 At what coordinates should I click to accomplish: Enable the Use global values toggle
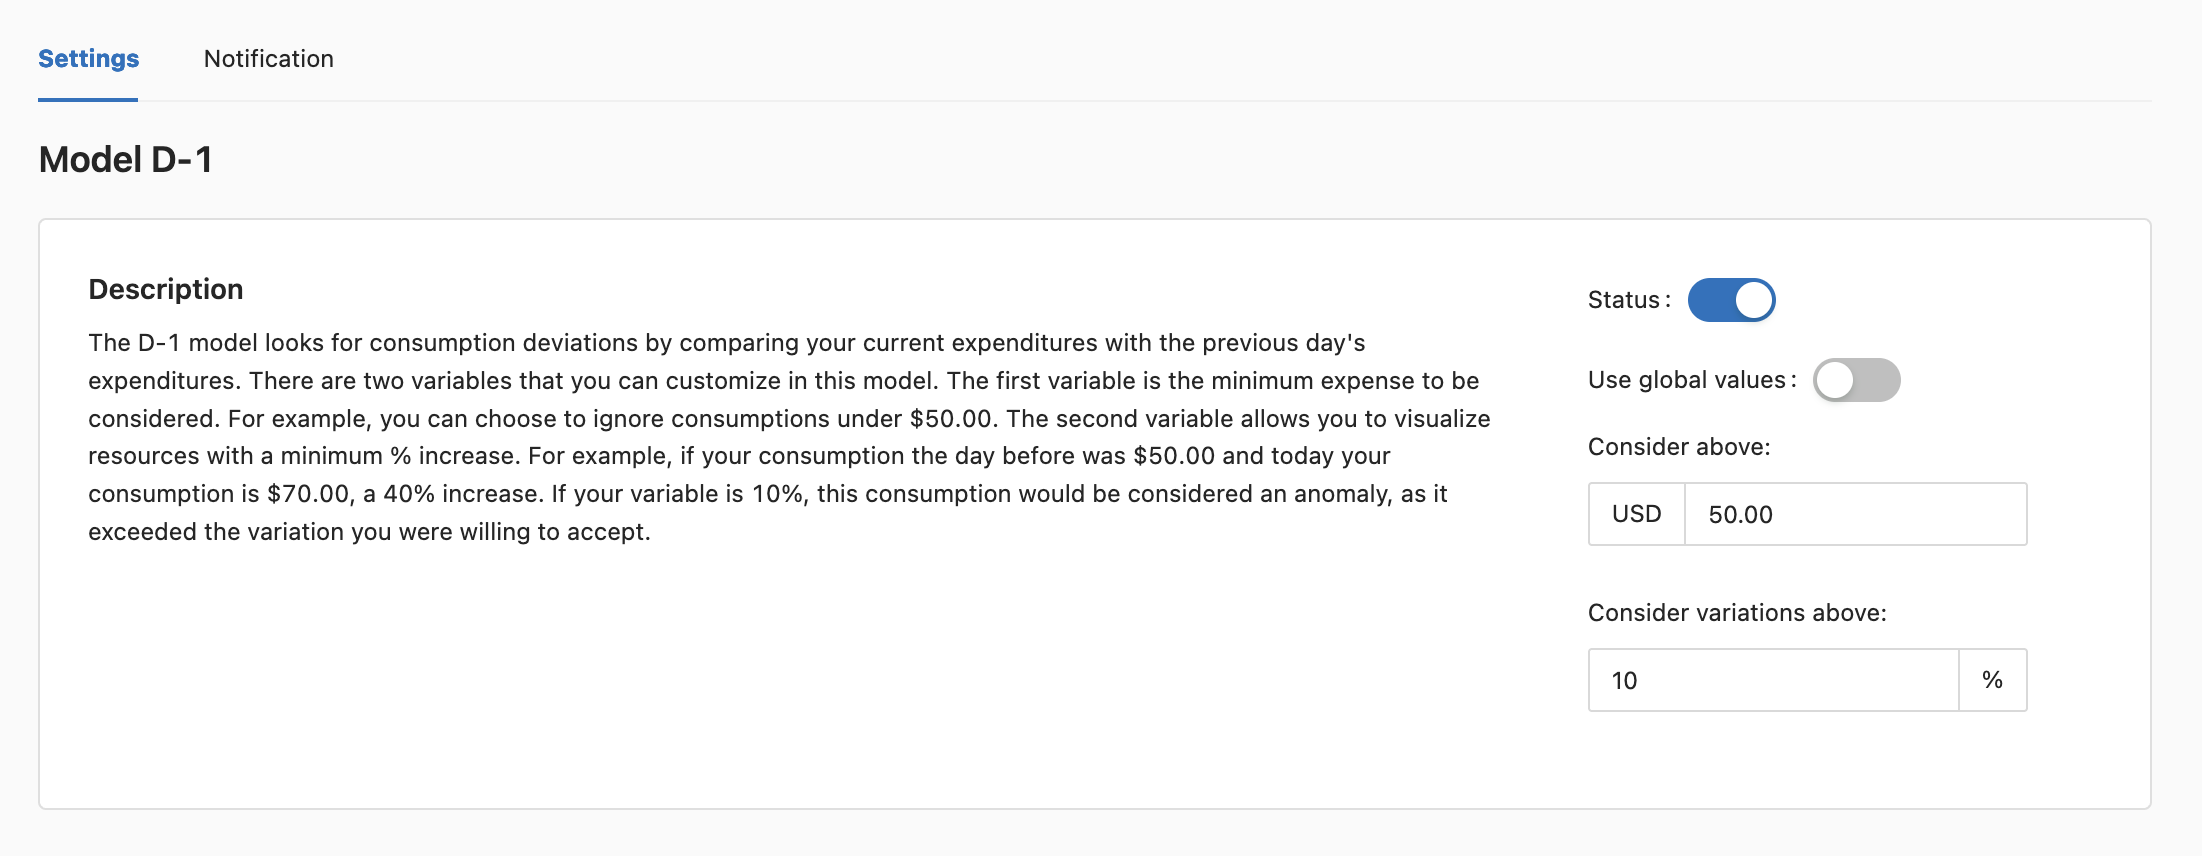(1856, 380)
